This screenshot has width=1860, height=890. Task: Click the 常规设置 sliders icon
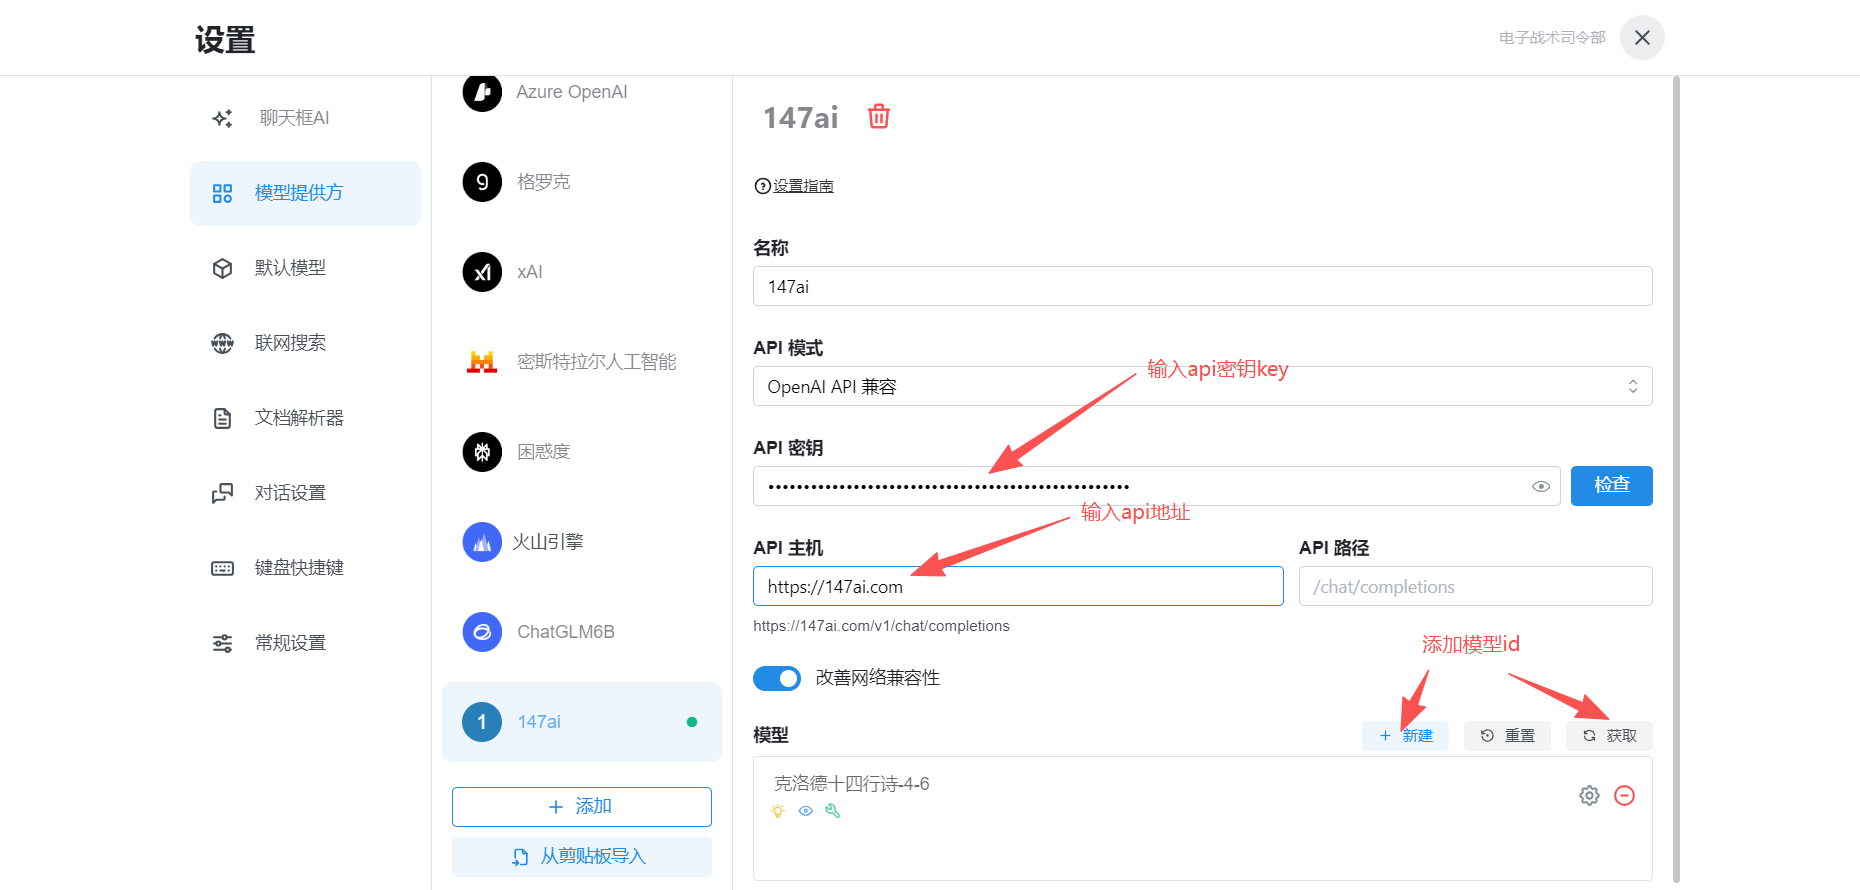pyautogui.click(x=222, y=643)
